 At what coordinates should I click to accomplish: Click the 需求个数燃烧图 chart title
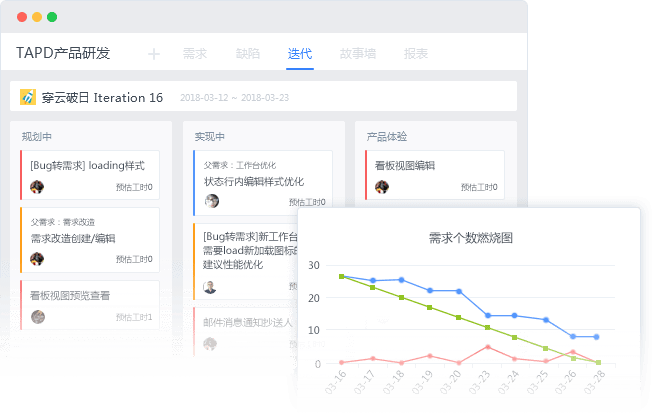(471, 238)
